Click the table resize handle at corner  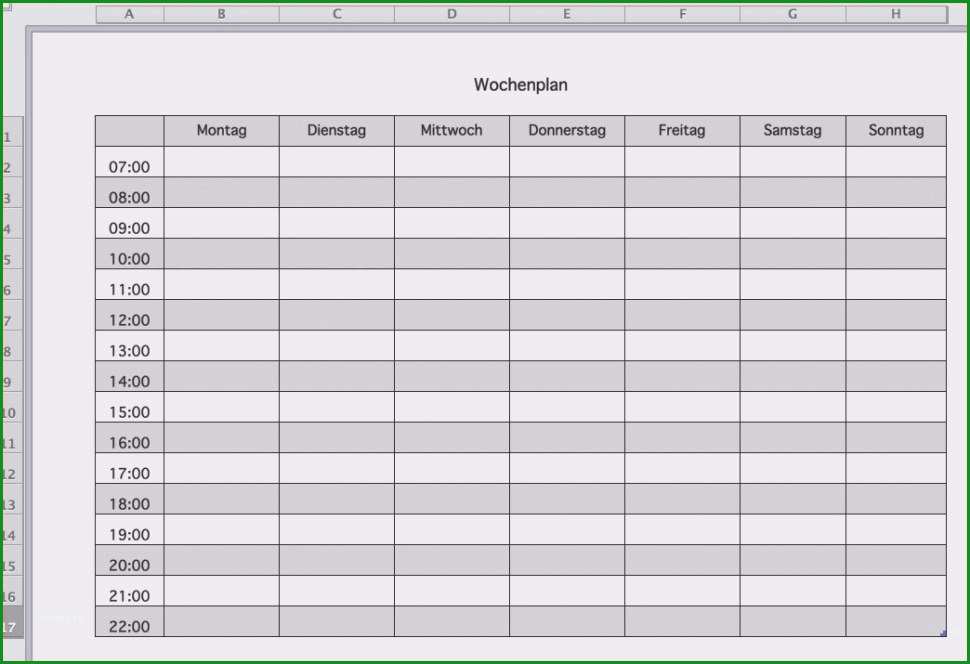click(x=943, y=633)
